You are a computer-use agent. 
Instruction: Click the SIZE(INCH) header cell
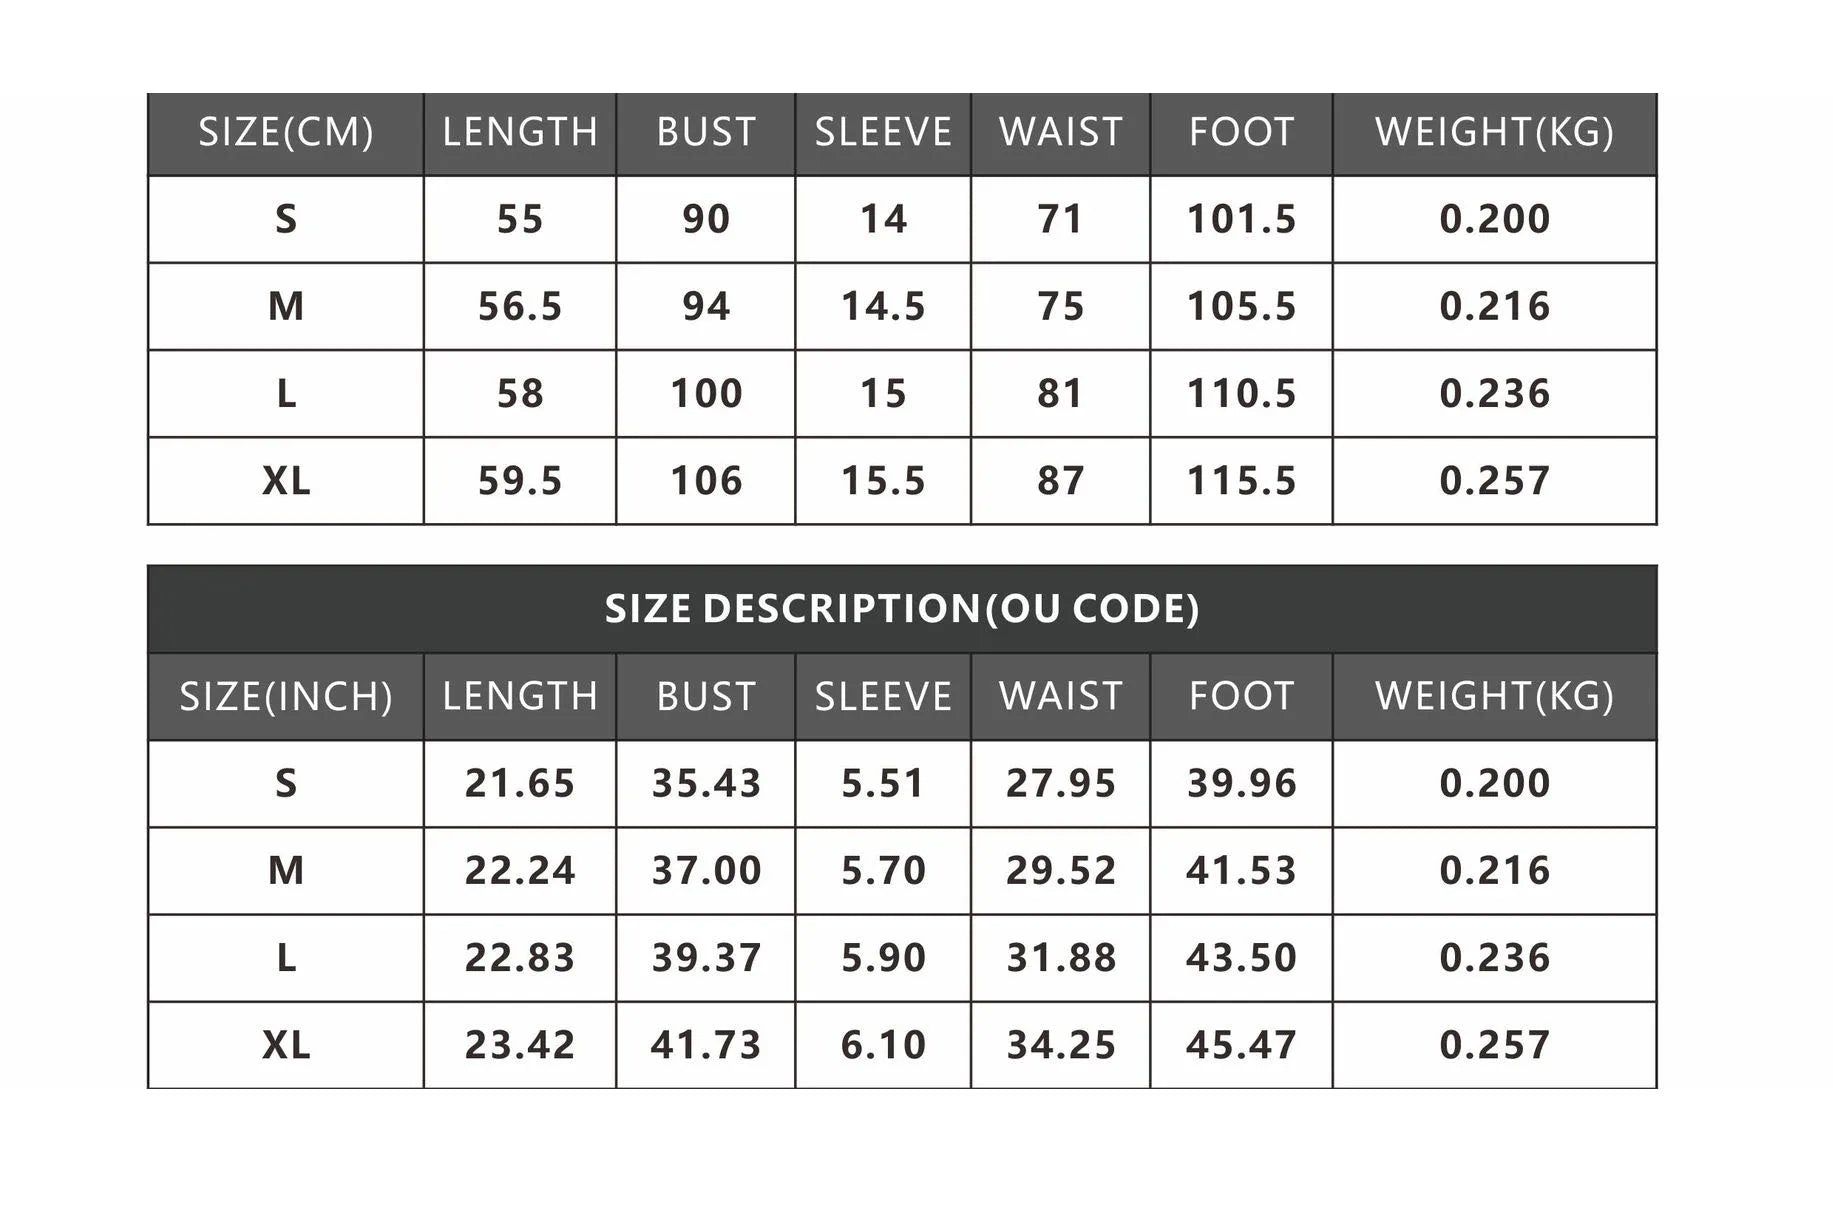286,697
